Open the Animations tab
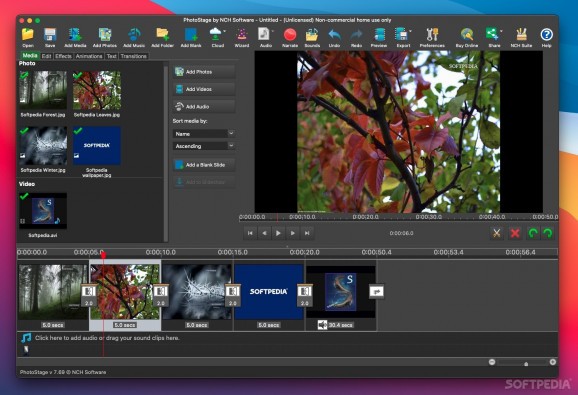This screenshot has width=578, height=395. click(89, 56)
